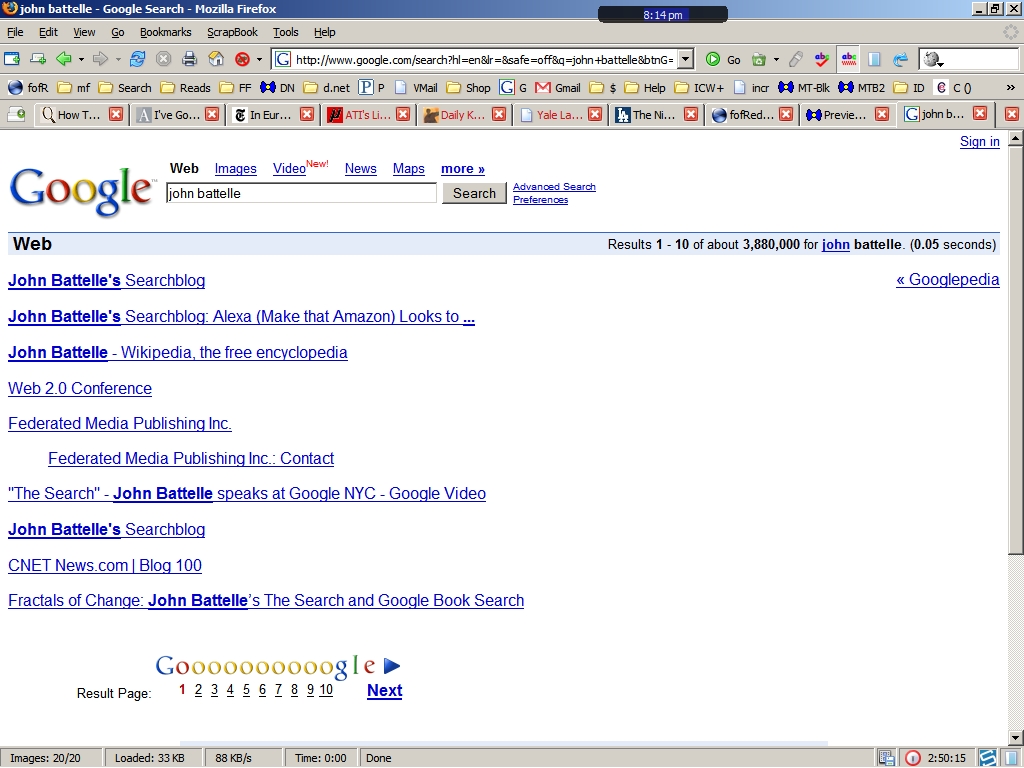
Task: Open the Bookmarks menu
Action: click(x=165, y=32)
